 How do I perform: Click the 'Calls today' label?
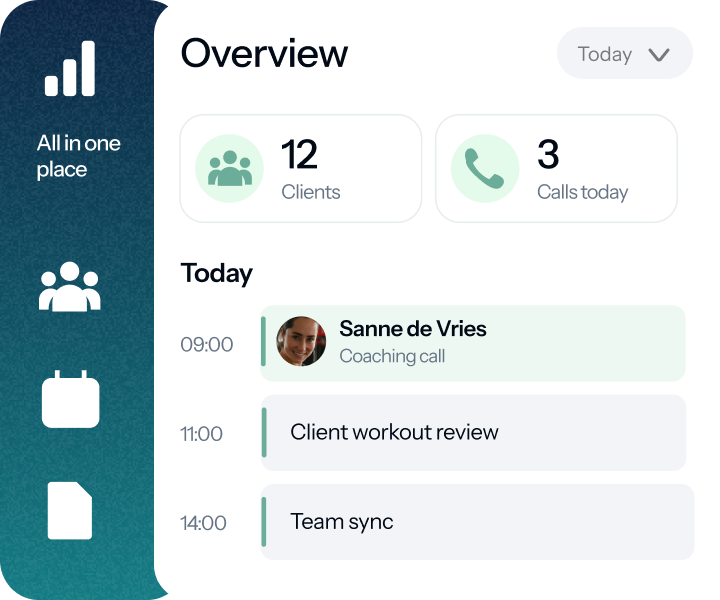point(583,192)
